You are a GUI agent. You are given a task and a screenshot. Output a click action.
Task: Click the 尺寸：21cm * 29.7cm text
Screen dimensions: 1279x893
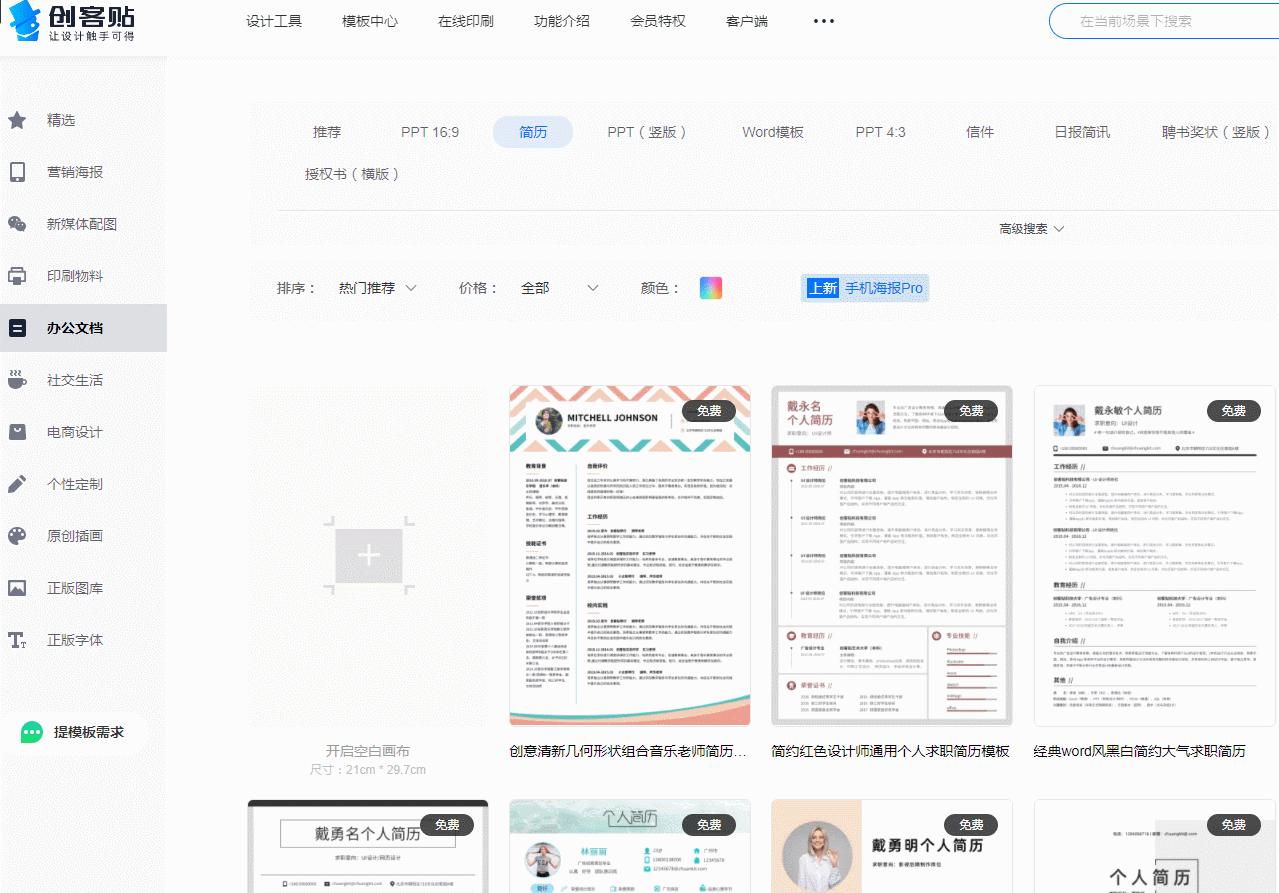368,770
